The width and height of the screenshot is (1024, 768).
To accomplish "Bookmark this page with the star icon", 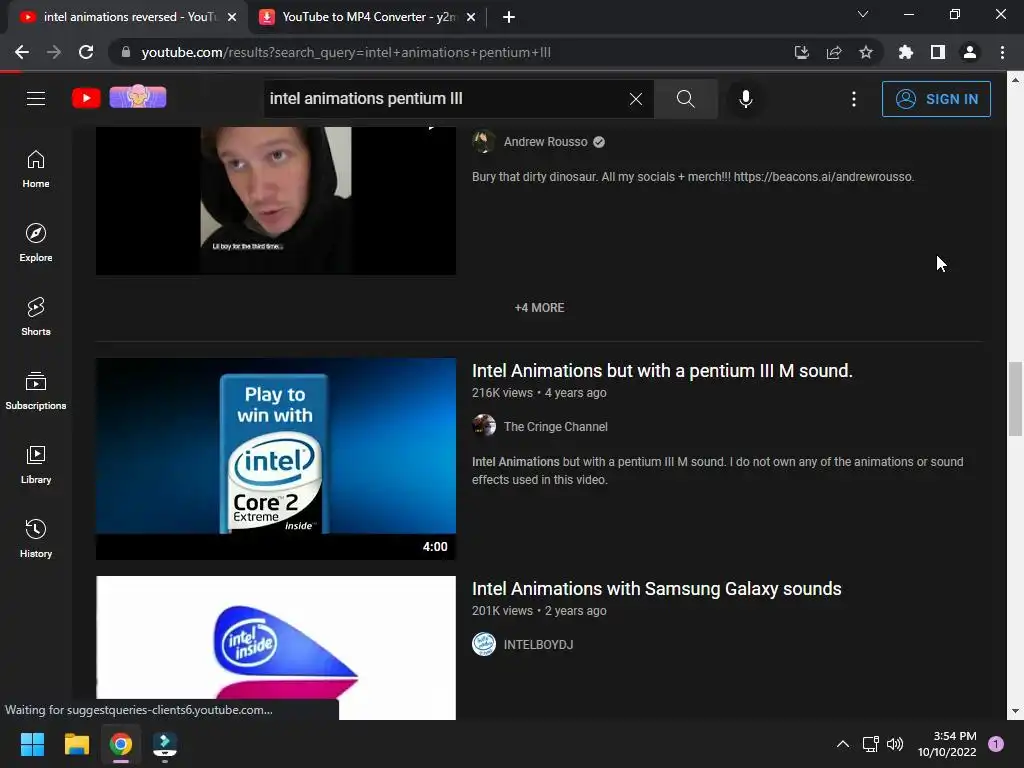I will pos(865,52).
